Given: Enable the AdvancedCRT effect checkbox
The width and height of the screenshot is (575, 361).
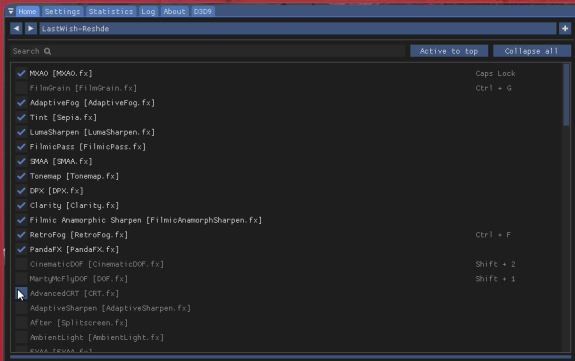Looking at the screenshot, I should (21, 293).
